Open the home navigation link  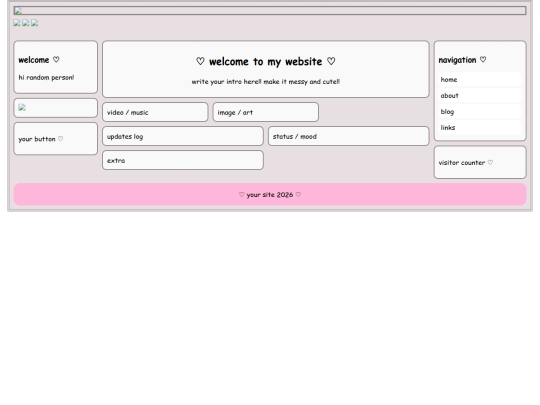(480, 80)
